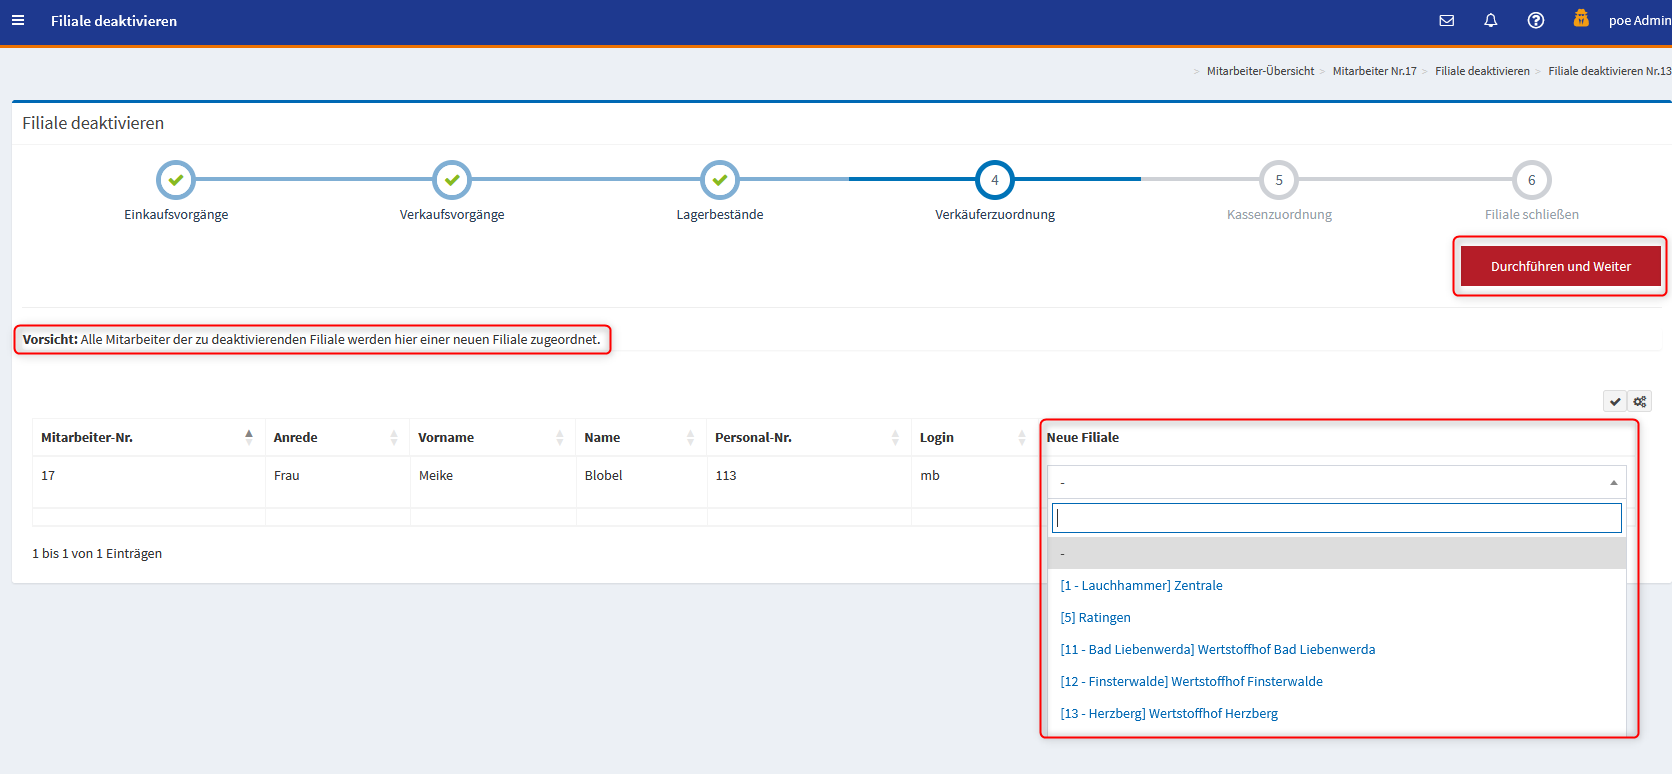Open the messages envelope icon
Viewport: 1672px width, 774px height.
[1446, 21]
